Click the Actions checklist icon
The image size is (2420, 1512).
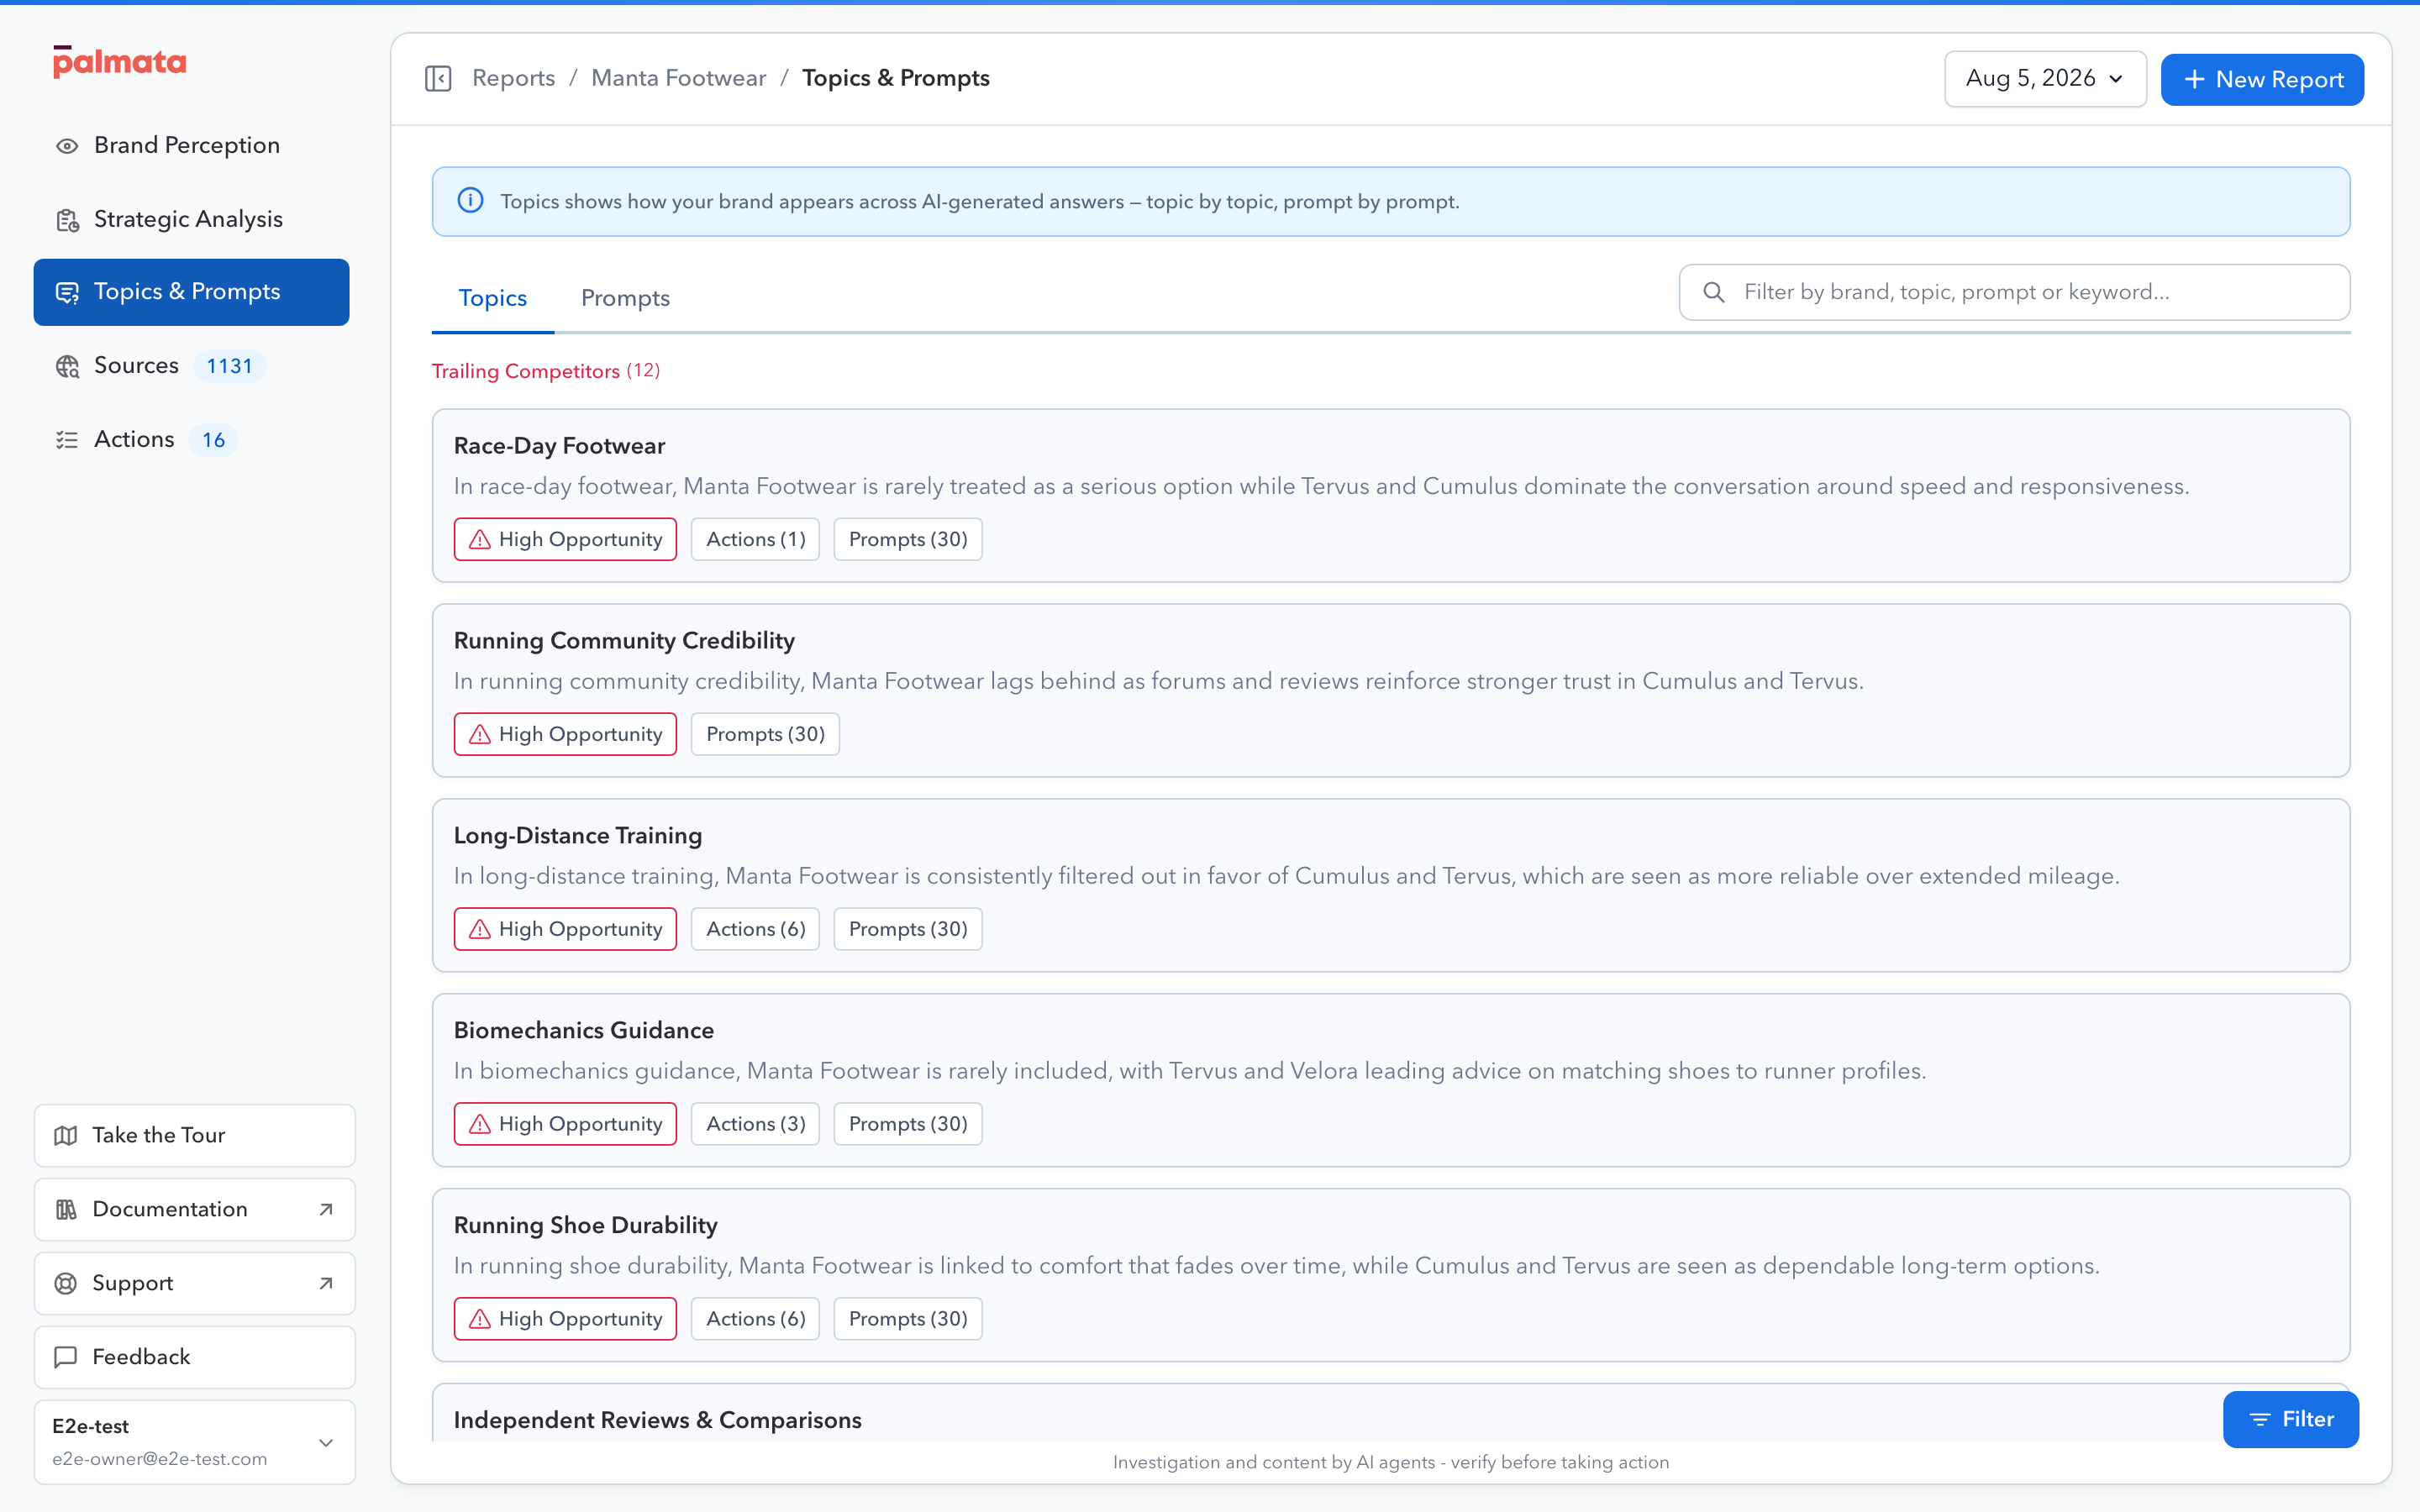click(67, 440)
